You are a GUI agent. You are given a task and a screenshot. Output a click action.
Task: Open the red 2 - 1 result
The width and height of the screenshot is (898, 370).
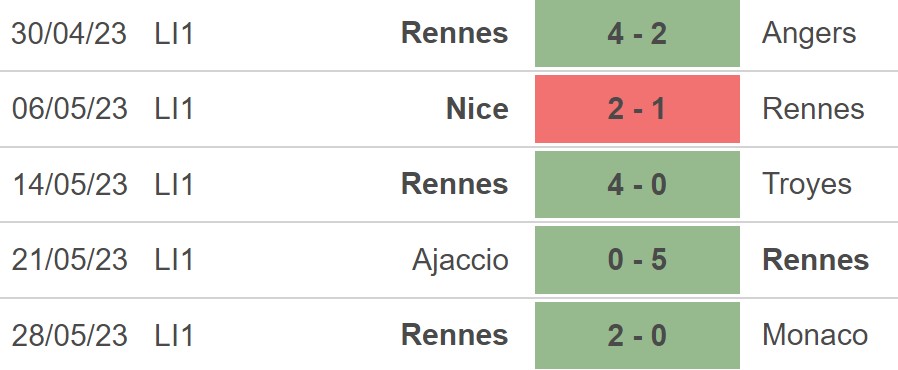(x=637, y=109)
